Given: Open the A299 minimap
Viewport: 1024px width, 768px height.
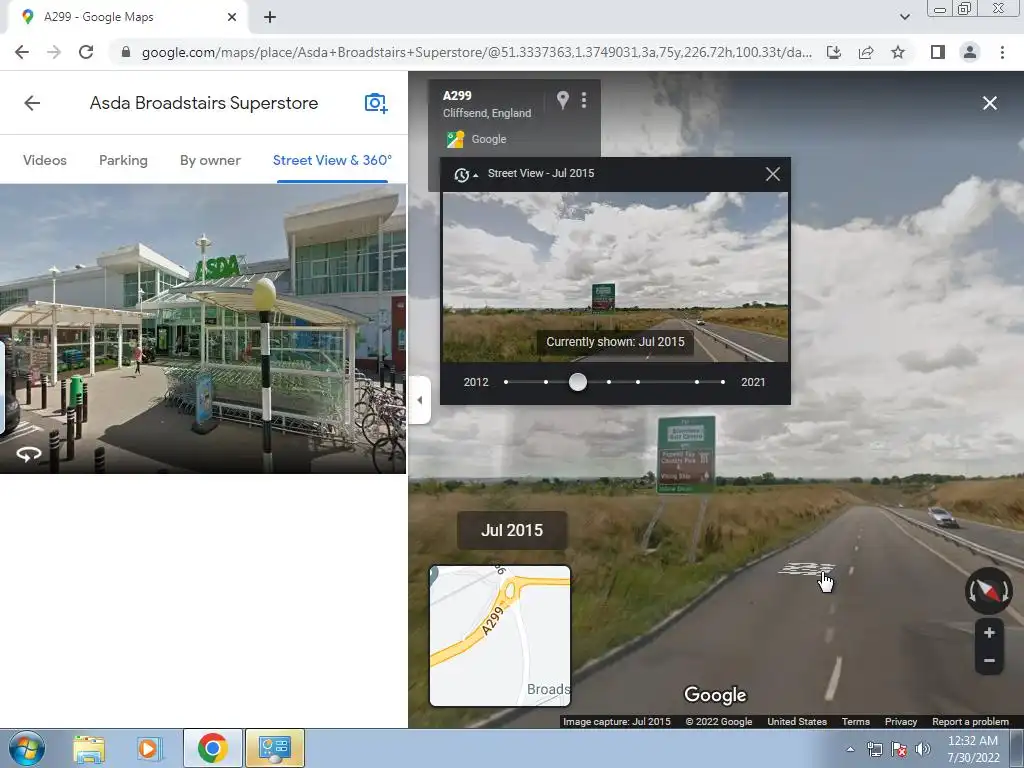Looking at the screenshot, I should pos(500,636).
